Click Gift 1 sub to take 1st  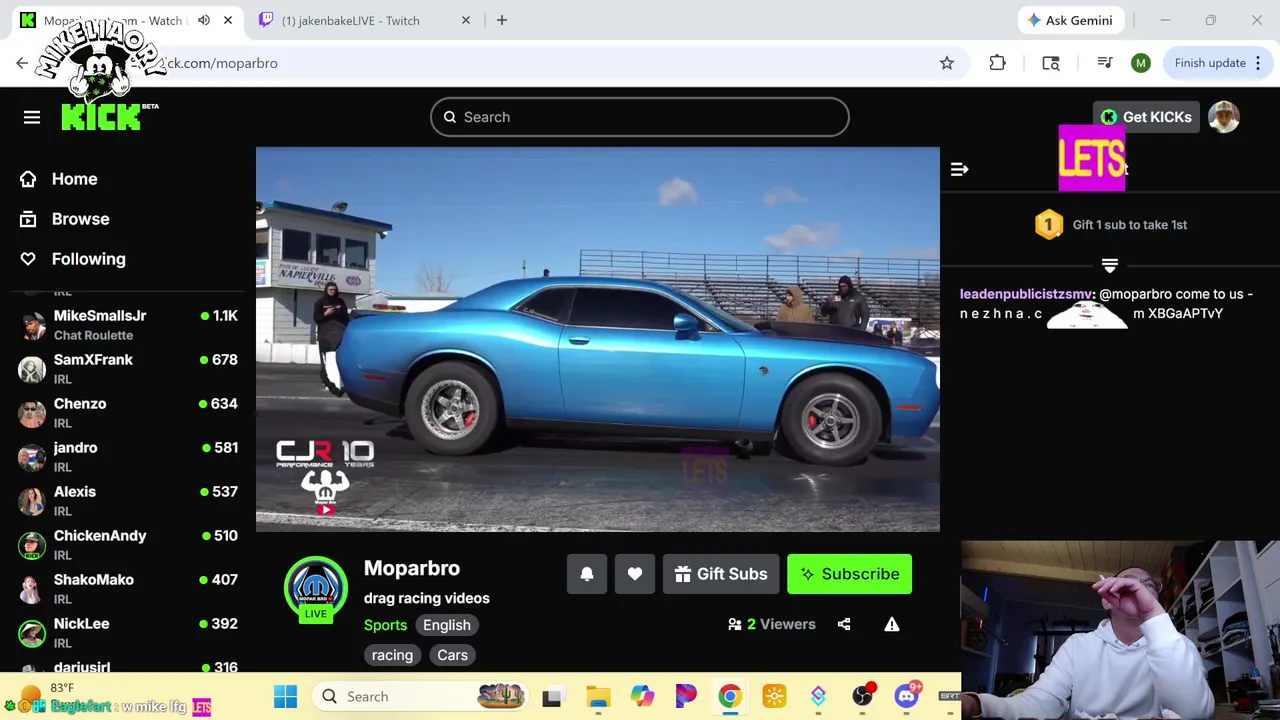coord(1129,225)
